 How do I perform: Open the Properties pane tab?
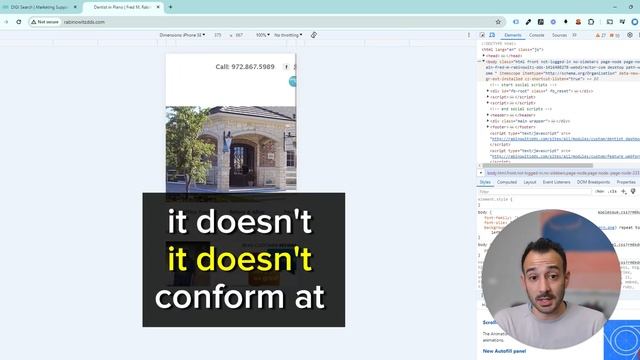tap(626, 182)
